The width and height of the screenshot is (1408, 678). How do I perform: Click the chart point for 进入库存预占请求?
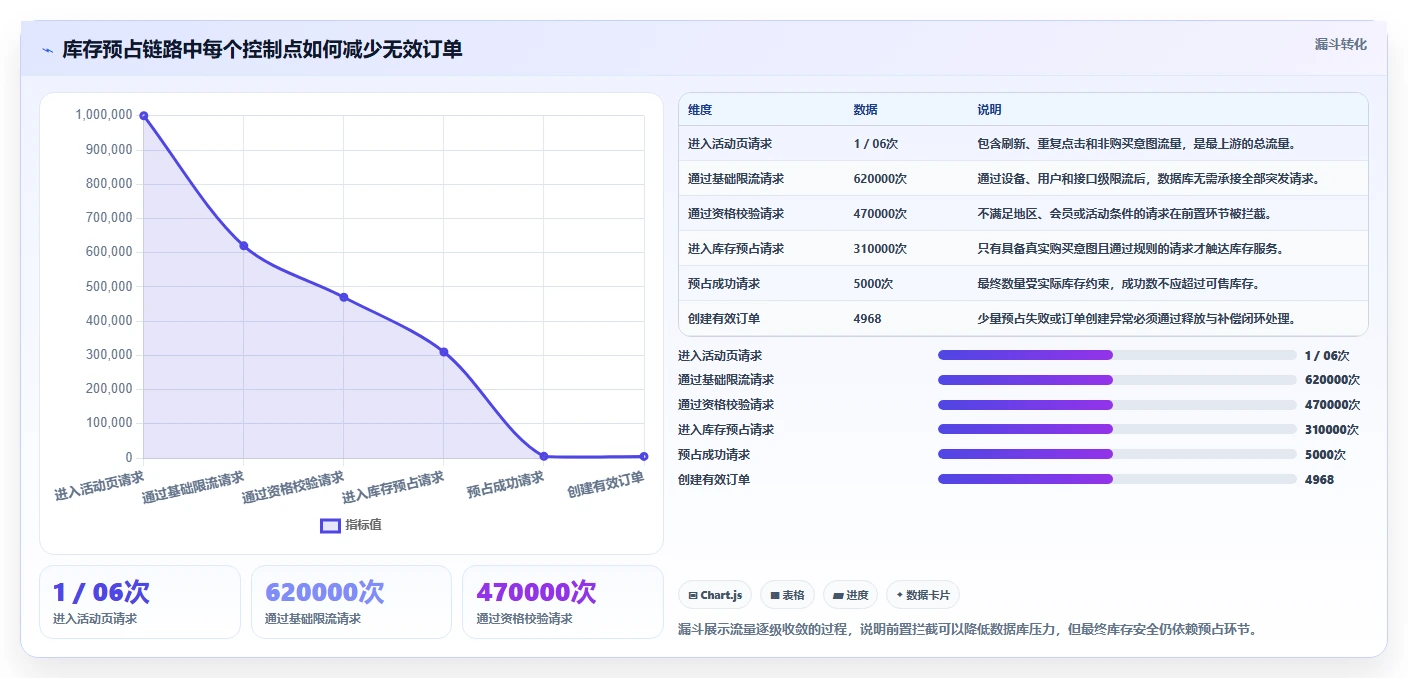coord(443,352)
